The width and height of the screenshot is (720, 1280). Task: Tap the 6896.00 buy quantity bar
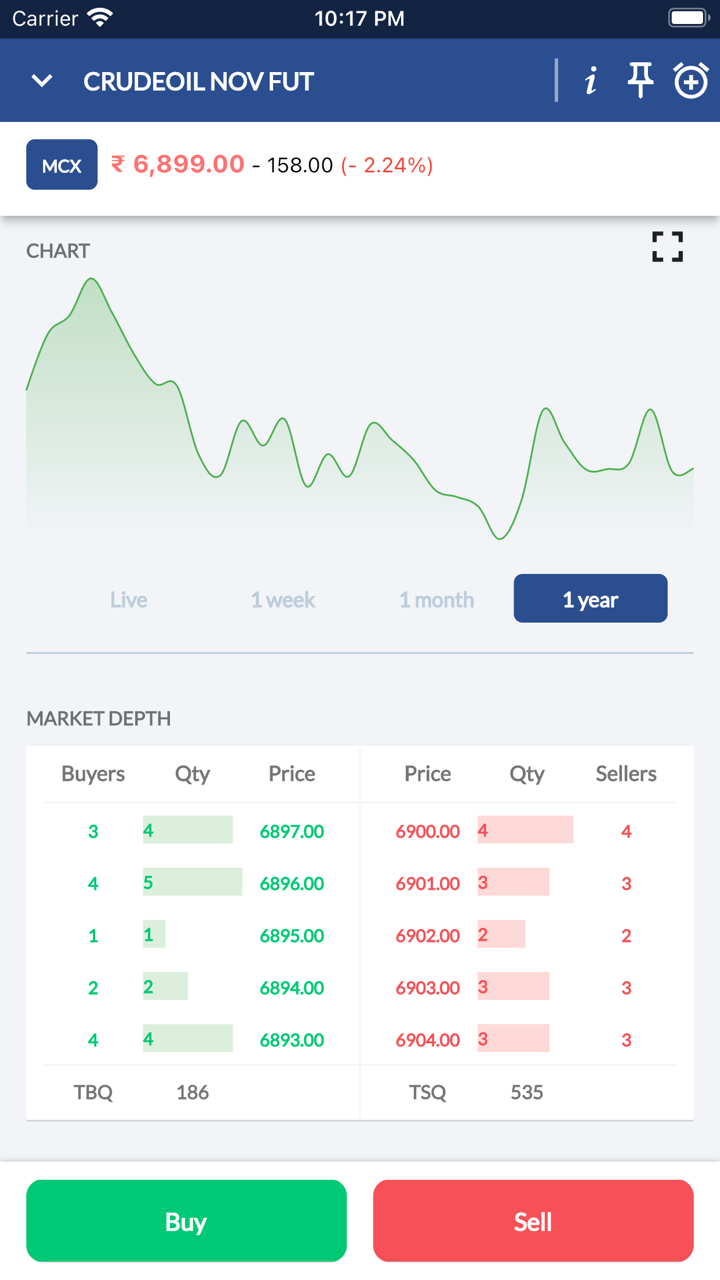(192, 883)
